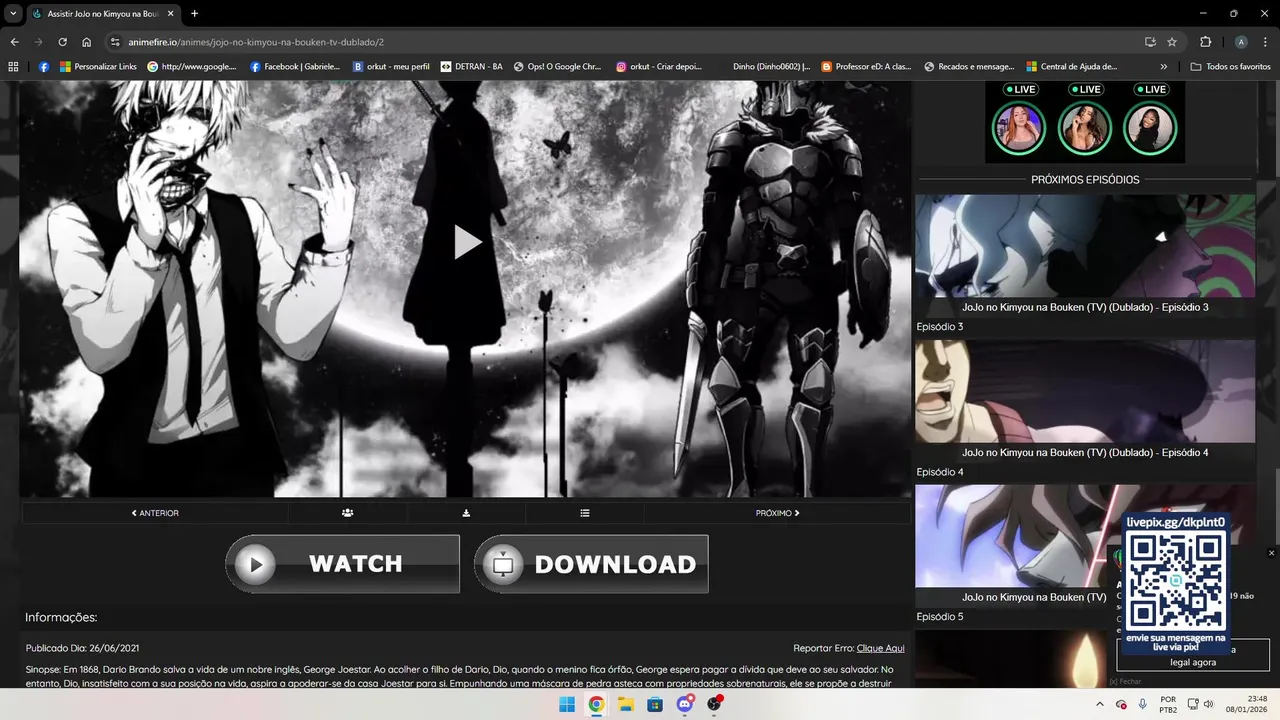Open Discord from taskbar
Viewport: 1280px width, 720px height.
pyautogui.click(x=685, y=704)
